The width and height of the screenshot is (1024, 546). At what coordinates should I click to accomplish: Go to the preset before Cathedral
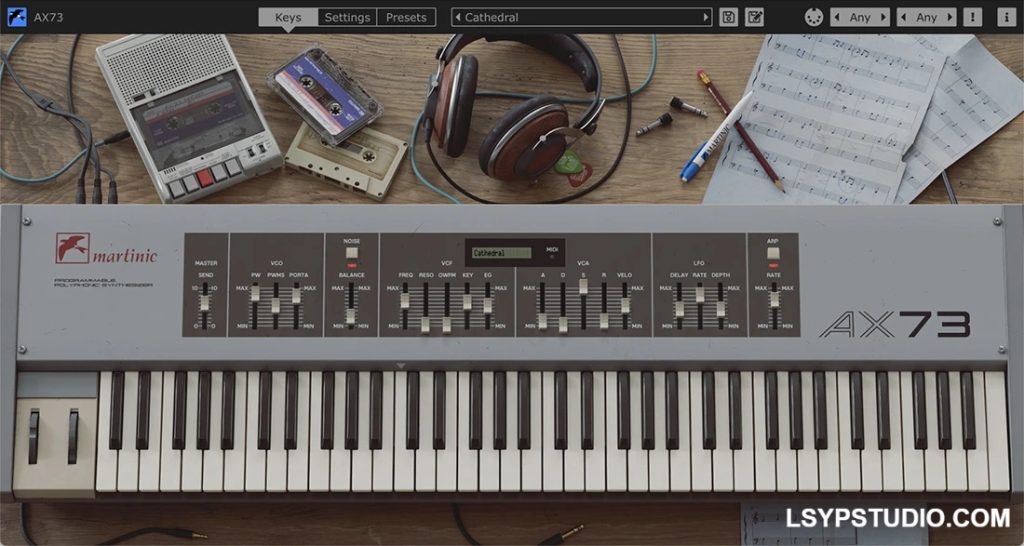(458, 18)
